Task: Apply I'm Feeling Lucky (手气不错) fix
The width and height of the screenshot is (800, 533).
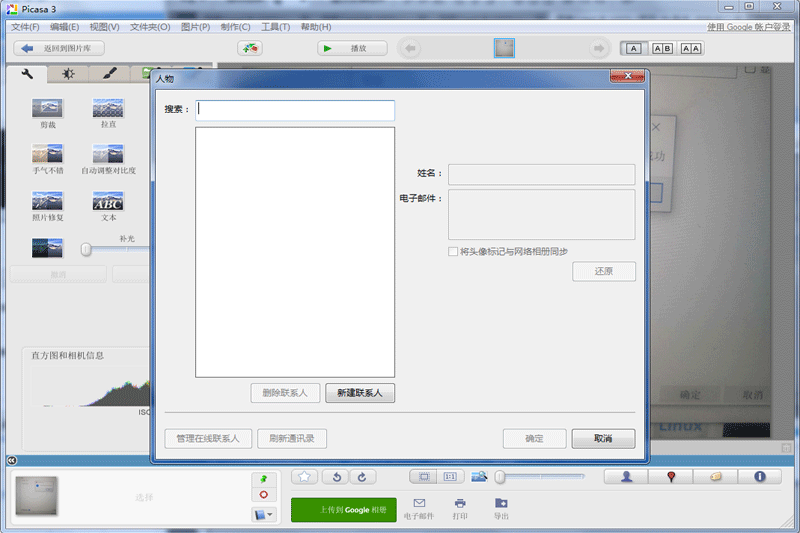Action: 47,154
